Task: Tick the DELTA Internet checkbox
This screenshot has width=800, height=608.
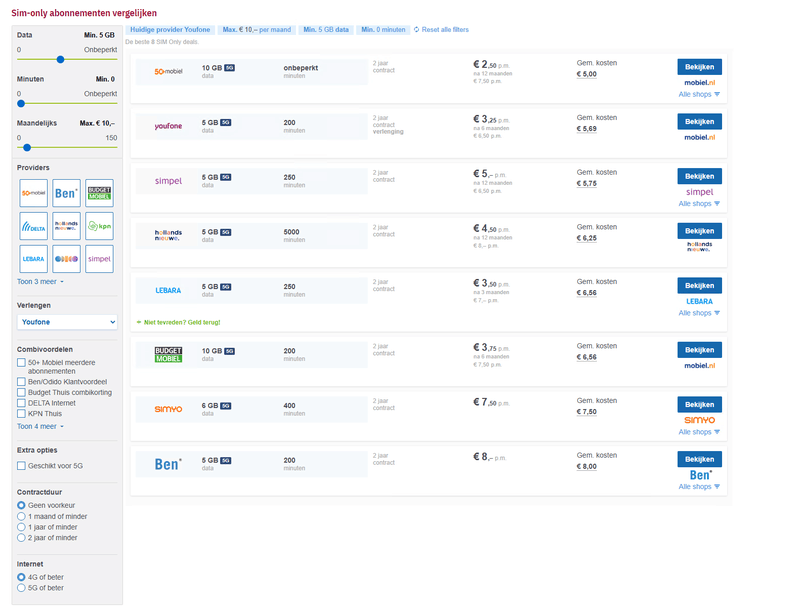Action: click(x=21, y=403)
